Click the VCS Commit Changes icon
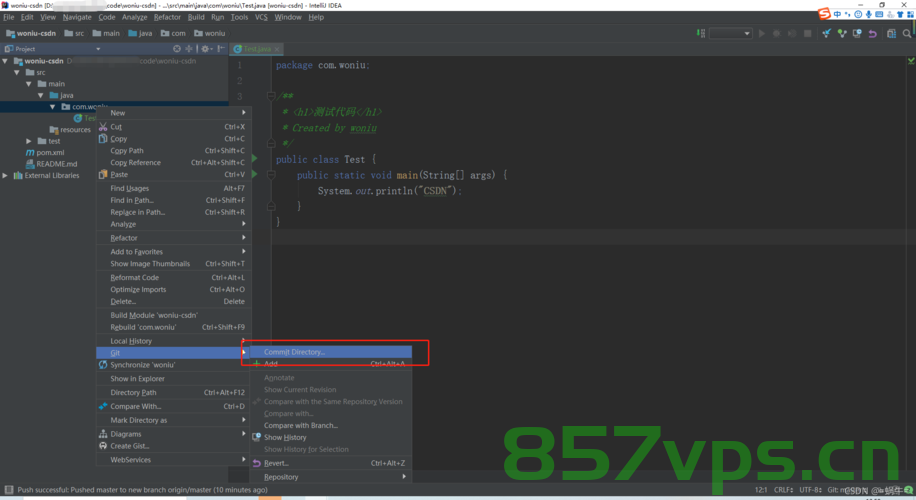Image resolution: width=916 pixels, height=500 pixels. pyautogui.click(x=842, y=33)
